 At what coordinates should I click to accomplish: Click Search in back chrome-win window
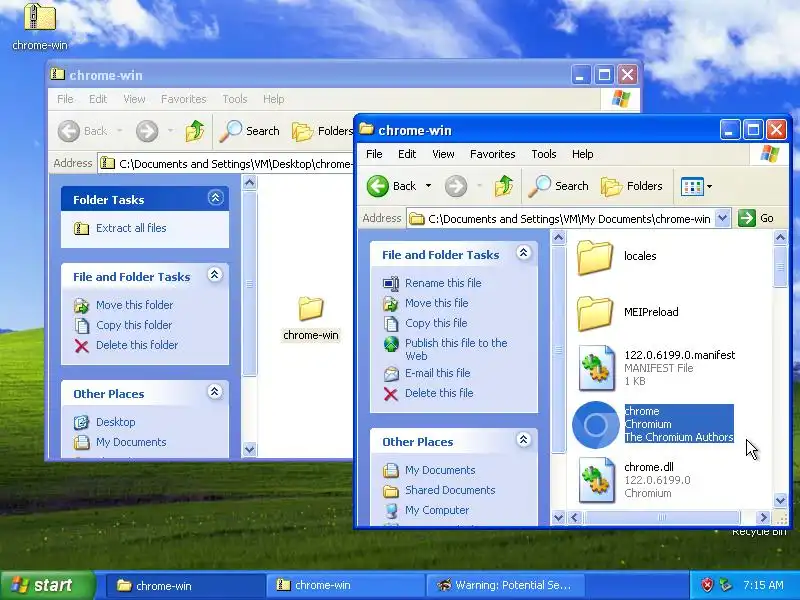(249, 131)
